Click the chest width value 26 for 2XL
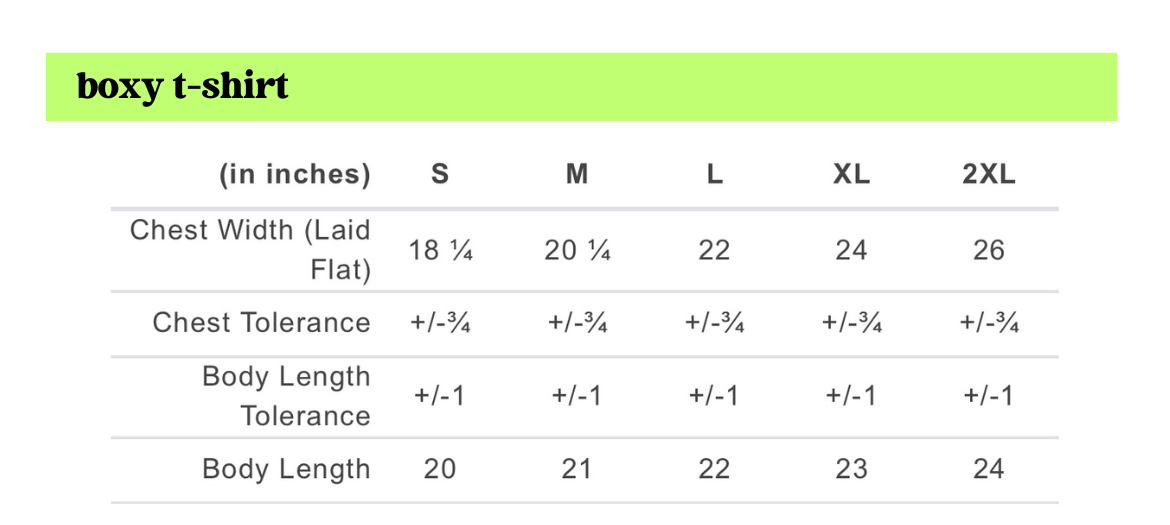Viewport: 1170px width, 525px height. pos(988,250)
